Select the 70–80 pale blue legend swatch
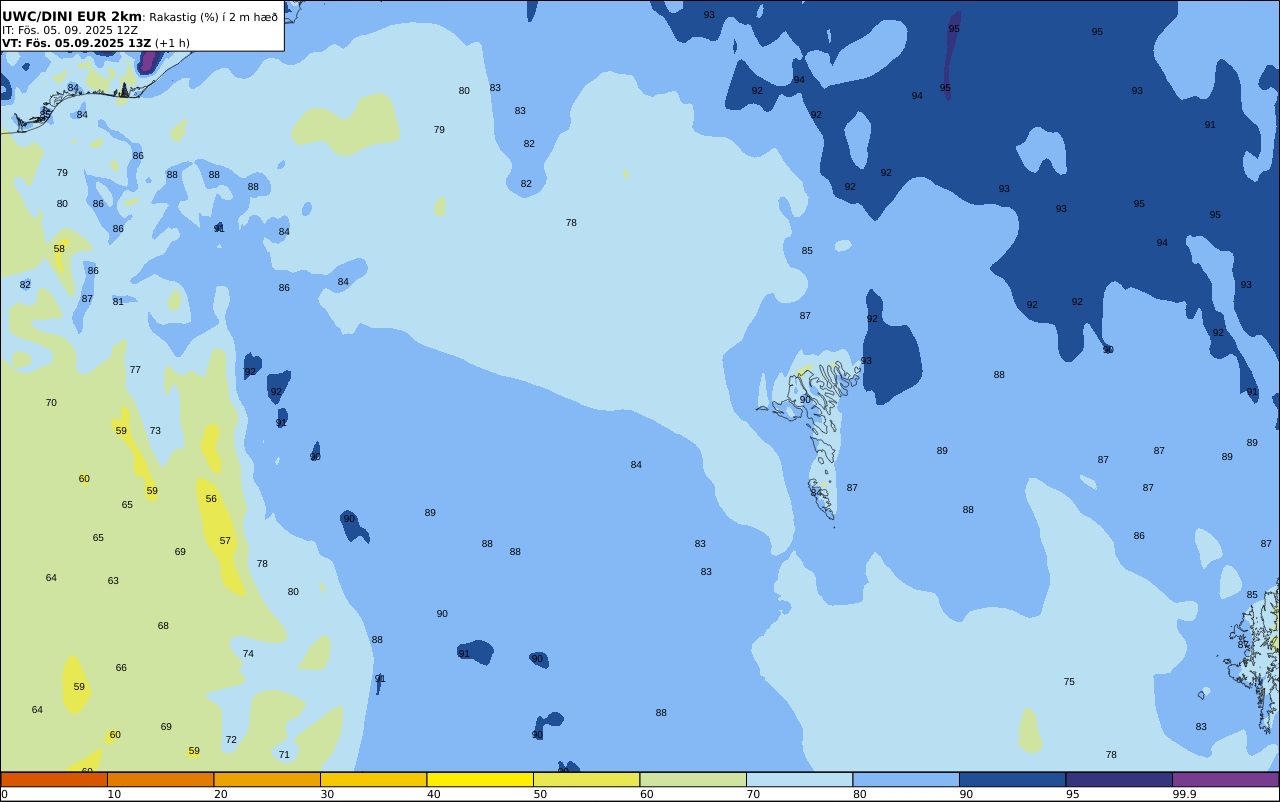 (x=799, y=779)
